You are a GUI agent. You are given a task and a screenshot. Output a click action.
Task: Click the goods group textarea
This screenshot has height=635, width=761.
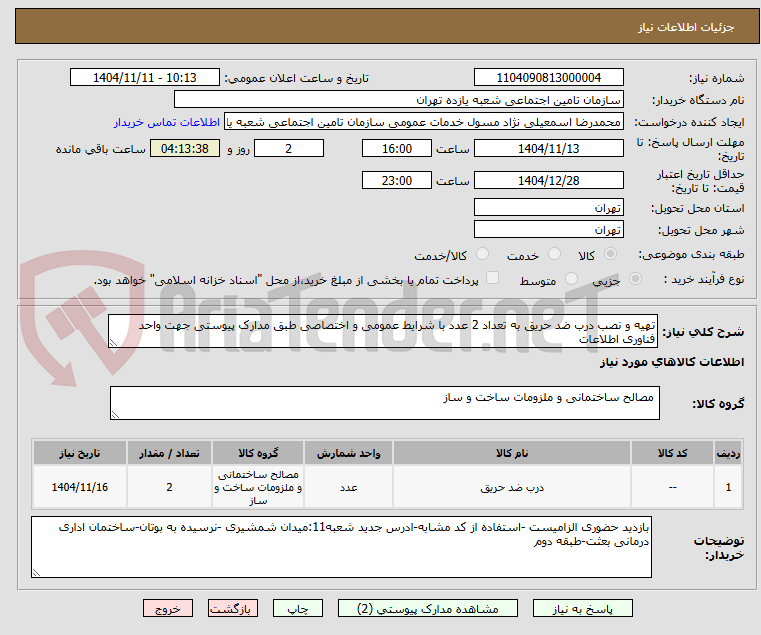(x=385, y=403)
